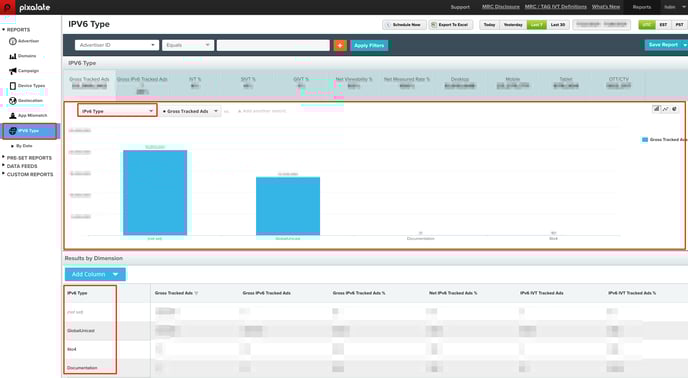Expand the Add Column dropdown
This screenshot has width=688, height=378.
click(95, 274)
